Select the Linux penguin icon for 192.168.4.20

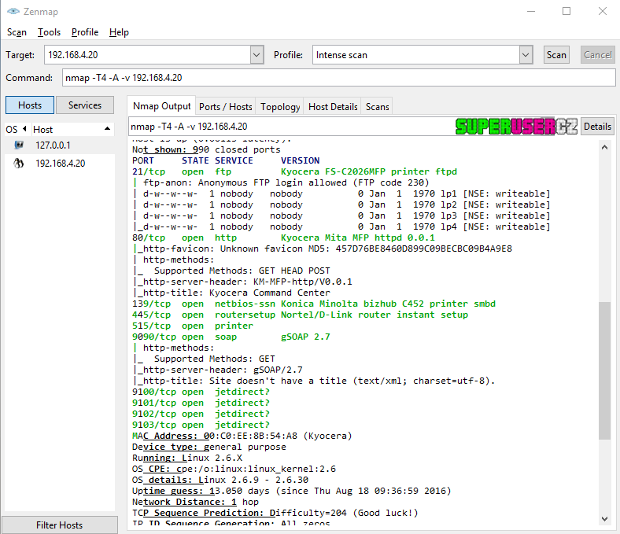coord(19,163)
